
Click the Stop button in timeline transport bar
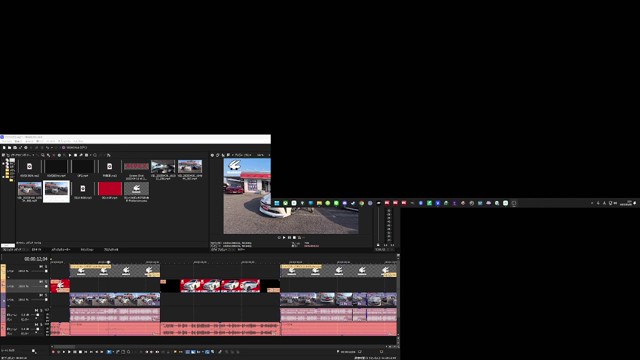80,352
